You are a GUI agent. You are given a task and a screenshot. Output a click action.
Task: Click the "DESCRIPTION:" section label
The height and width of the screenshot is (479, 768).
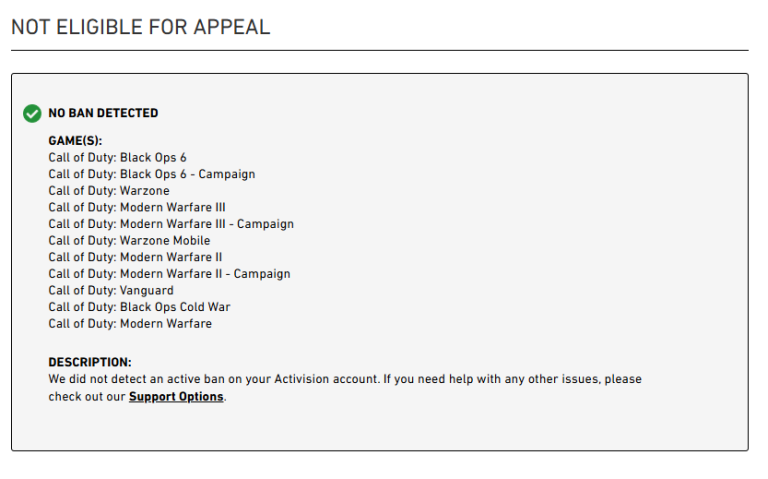click(x=90, y=362)
